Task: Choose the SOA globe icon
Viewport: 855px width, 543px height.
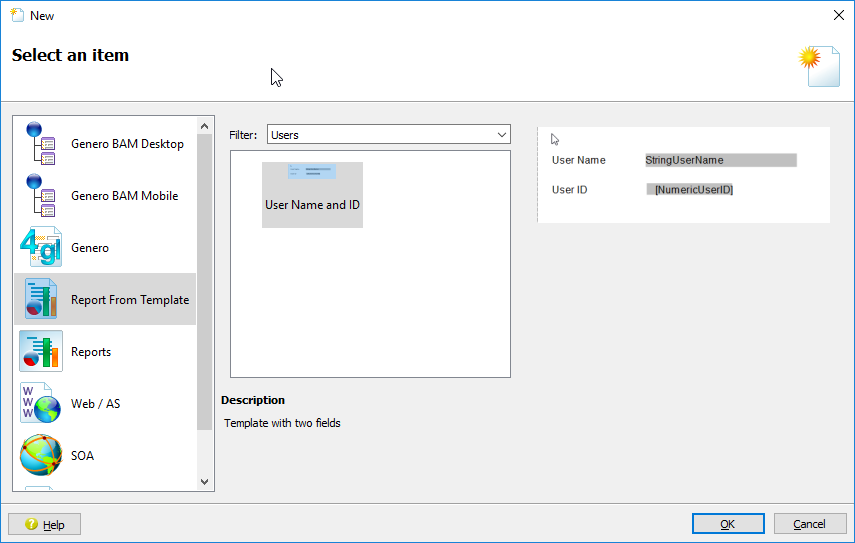Action: pyautogui.click(x=41, y=455)
